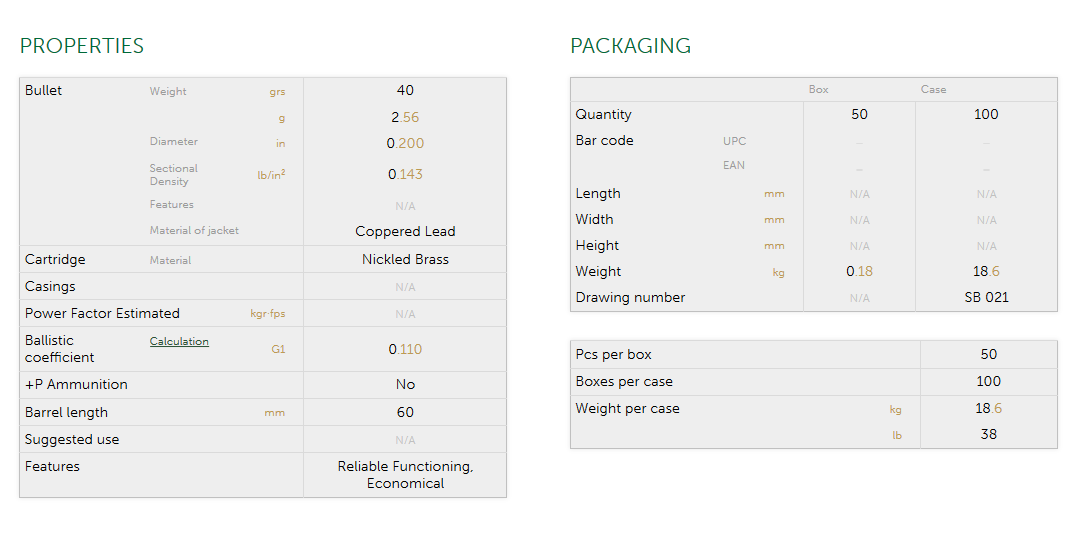Click the Case column header
This screenshot has height=533, width=1083.
[x=933, y=90]
